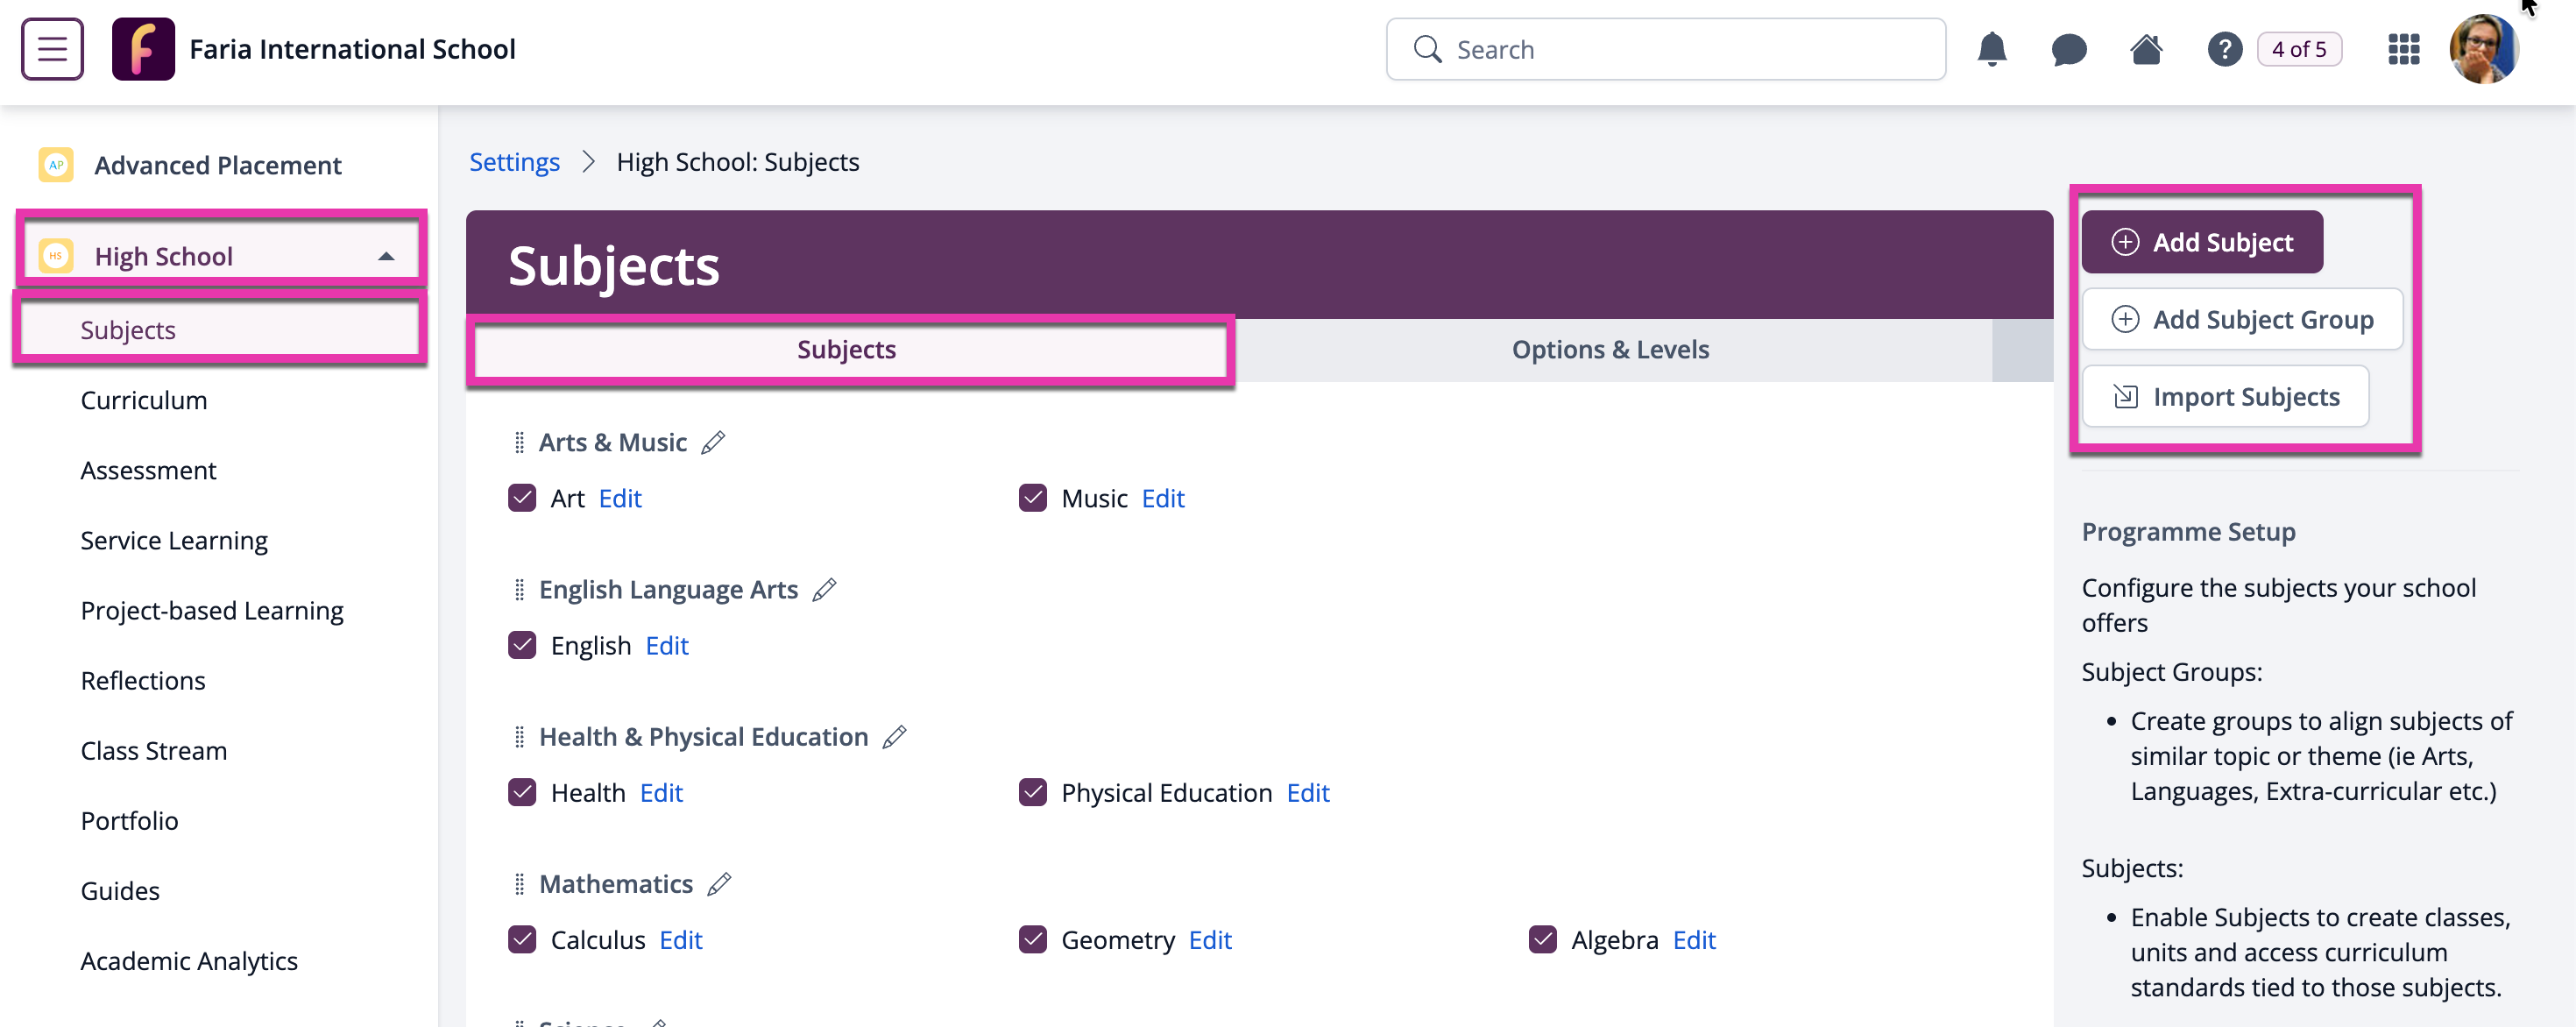The image size is (2576, 1027).
Task: Click pencil beside Health & Physical Education
Action: [x=894, y=737]
